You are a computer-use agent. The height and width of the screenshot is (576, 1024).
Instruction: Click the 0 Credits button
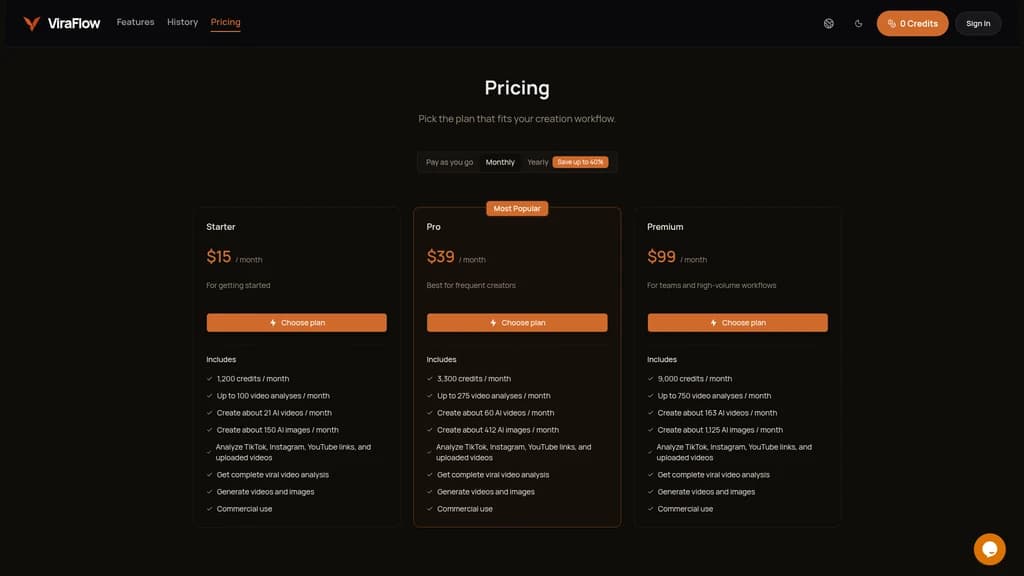click(912, 24)
